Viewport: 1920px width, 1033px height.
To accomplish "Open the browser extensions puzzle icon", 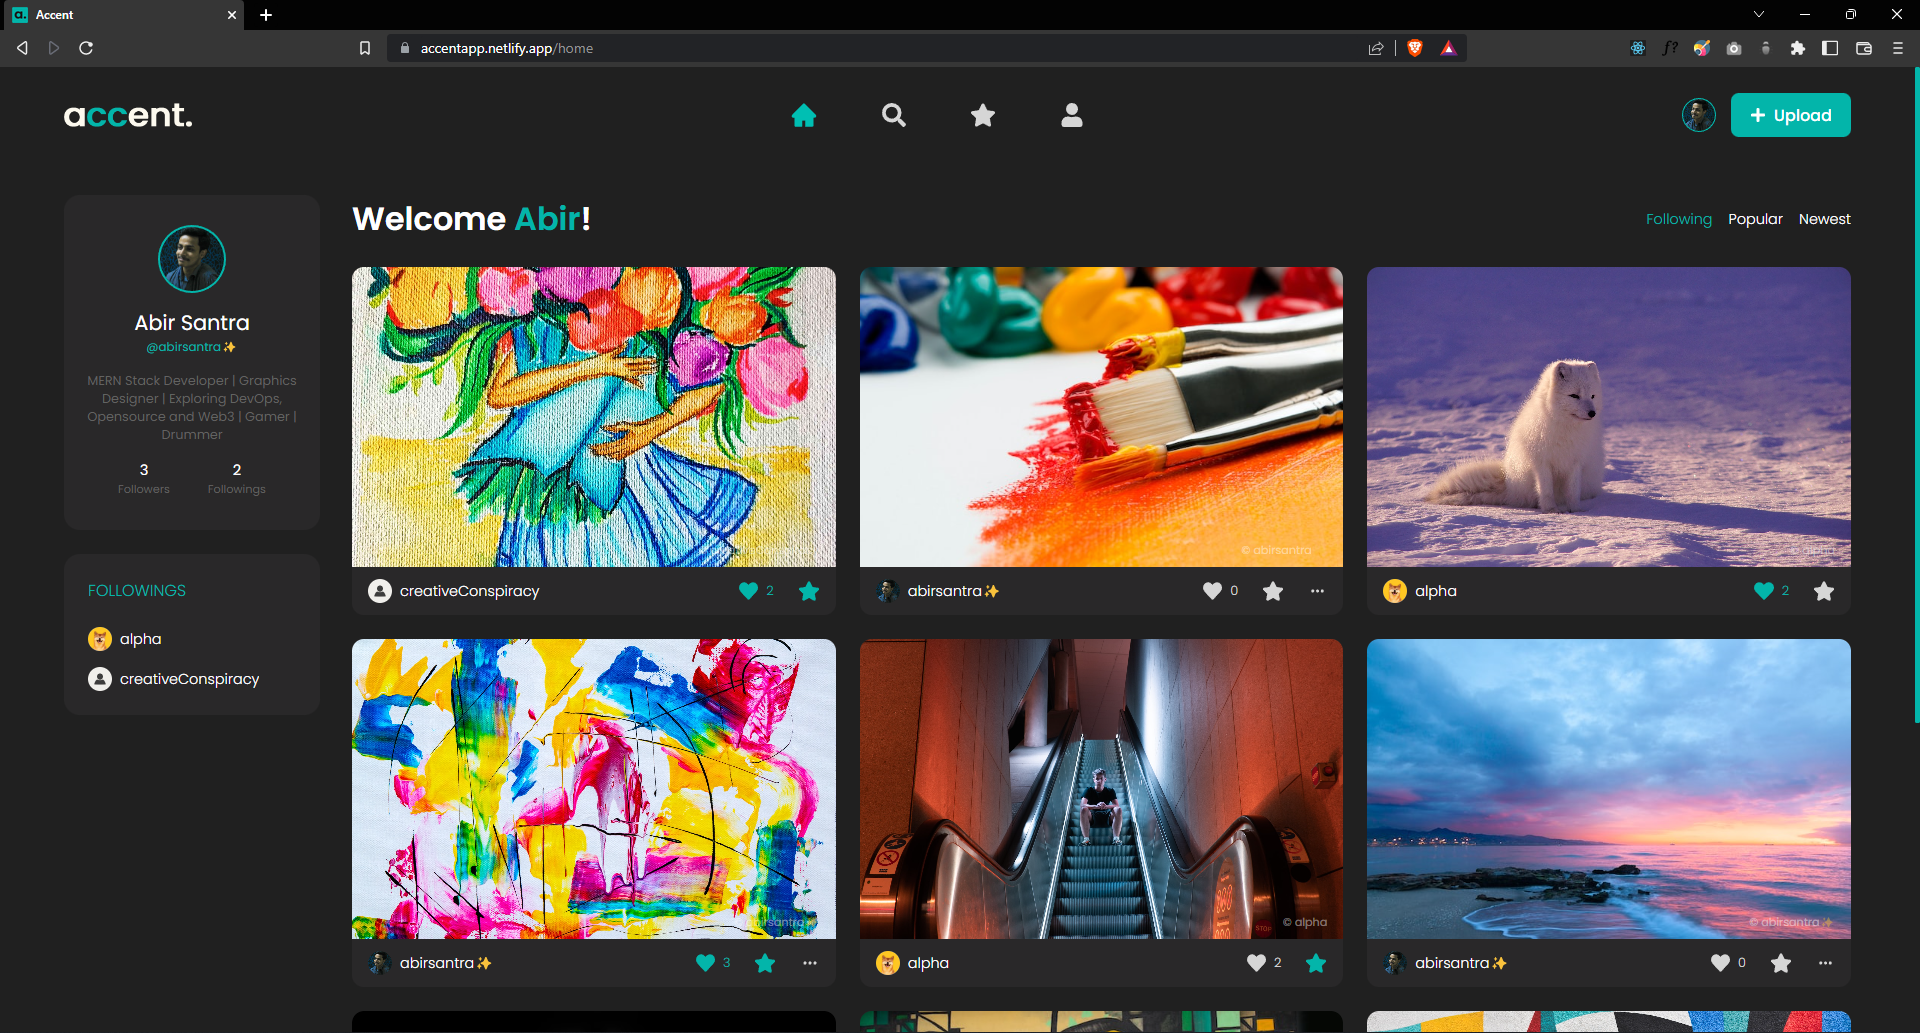I will 1798,48.
